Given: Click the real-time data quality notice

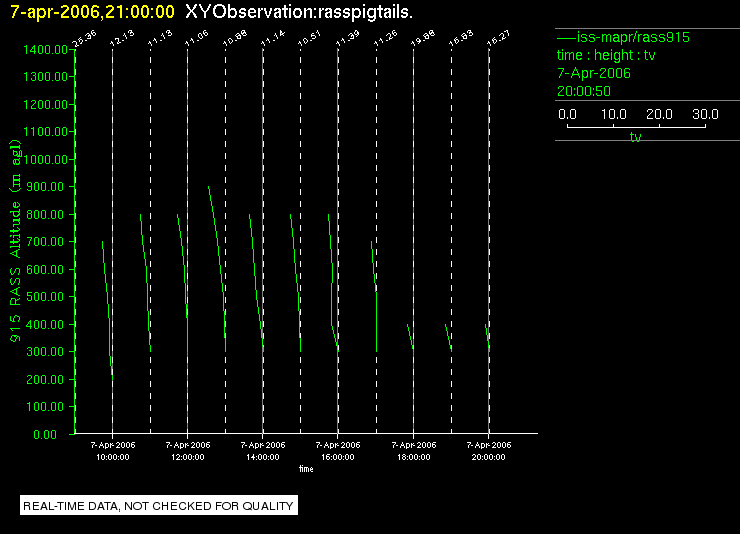Looking at the screenshot, I should (x=159, y=506).
